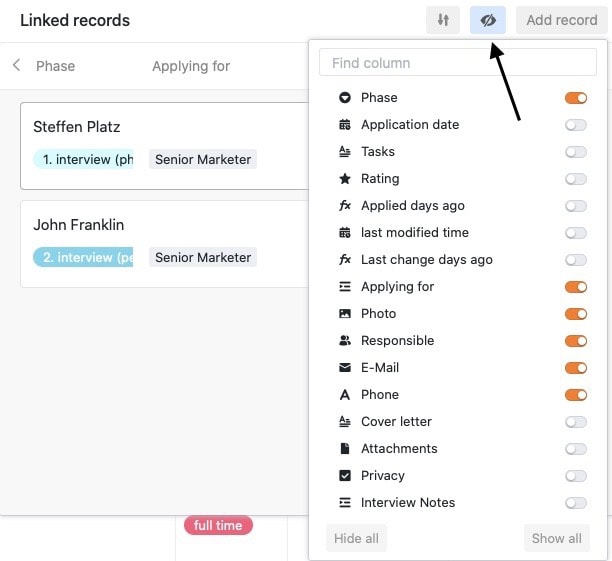Click the people icon beside Responsible
Viewport: 612px width, 561px height.
[x=345, y=341]
